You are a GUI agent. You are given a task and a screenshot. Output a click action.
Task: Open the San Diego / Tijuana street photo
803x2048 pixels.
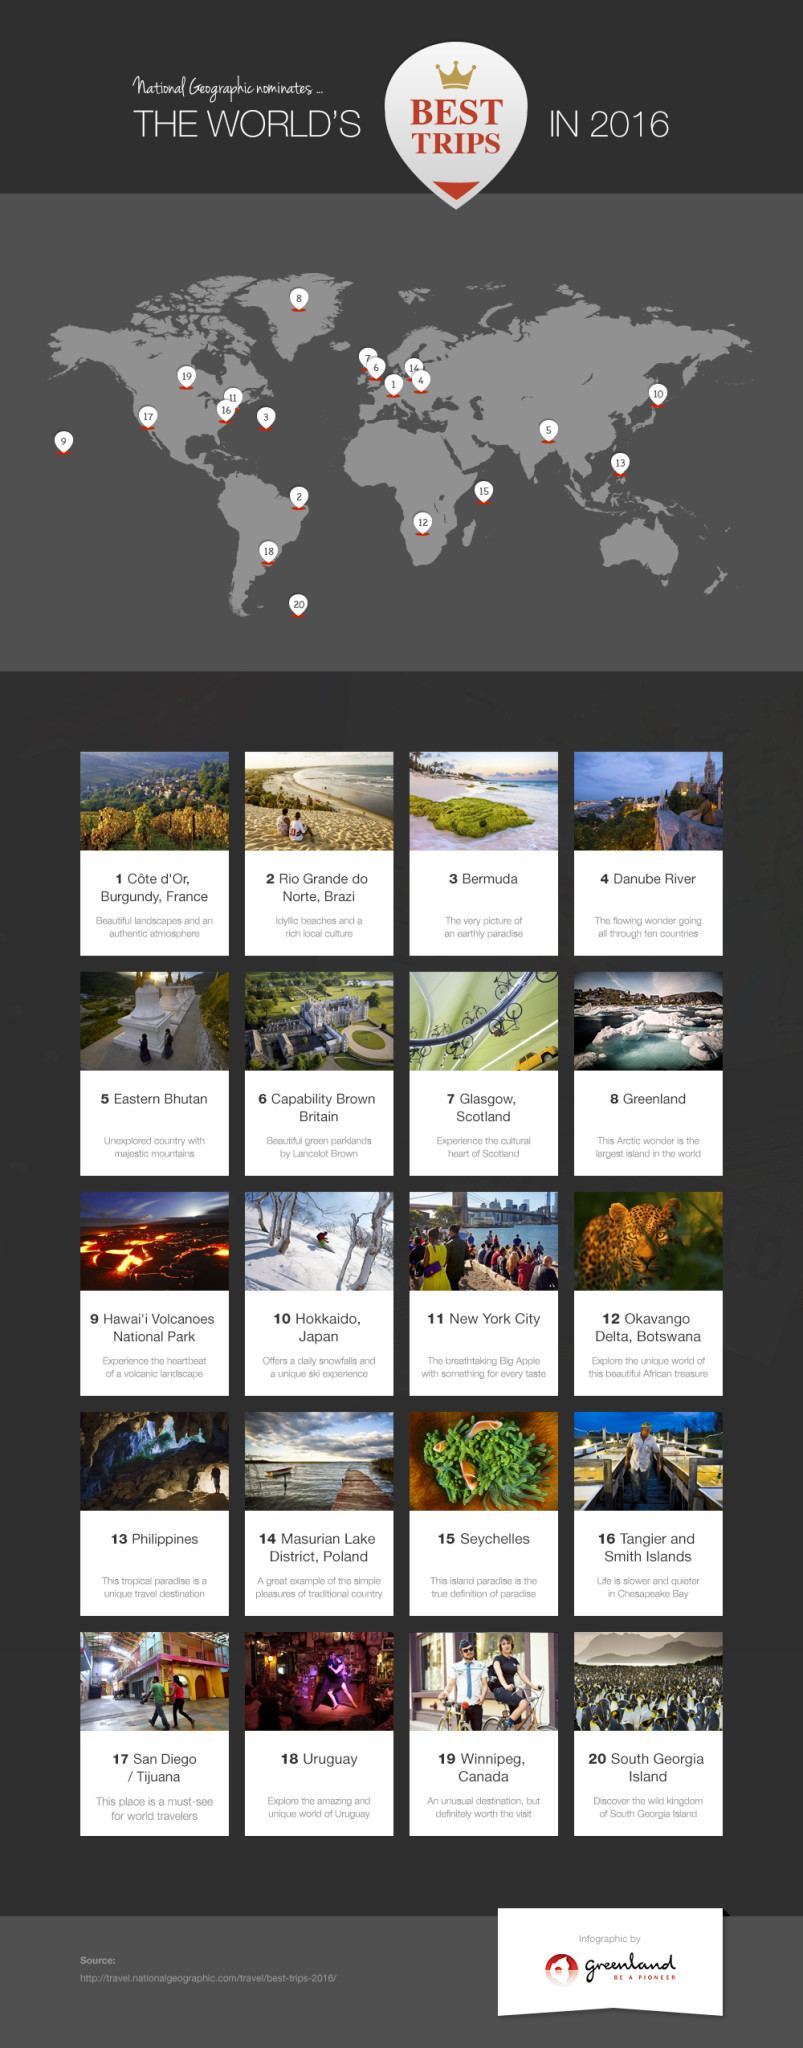click(154, 1682)
